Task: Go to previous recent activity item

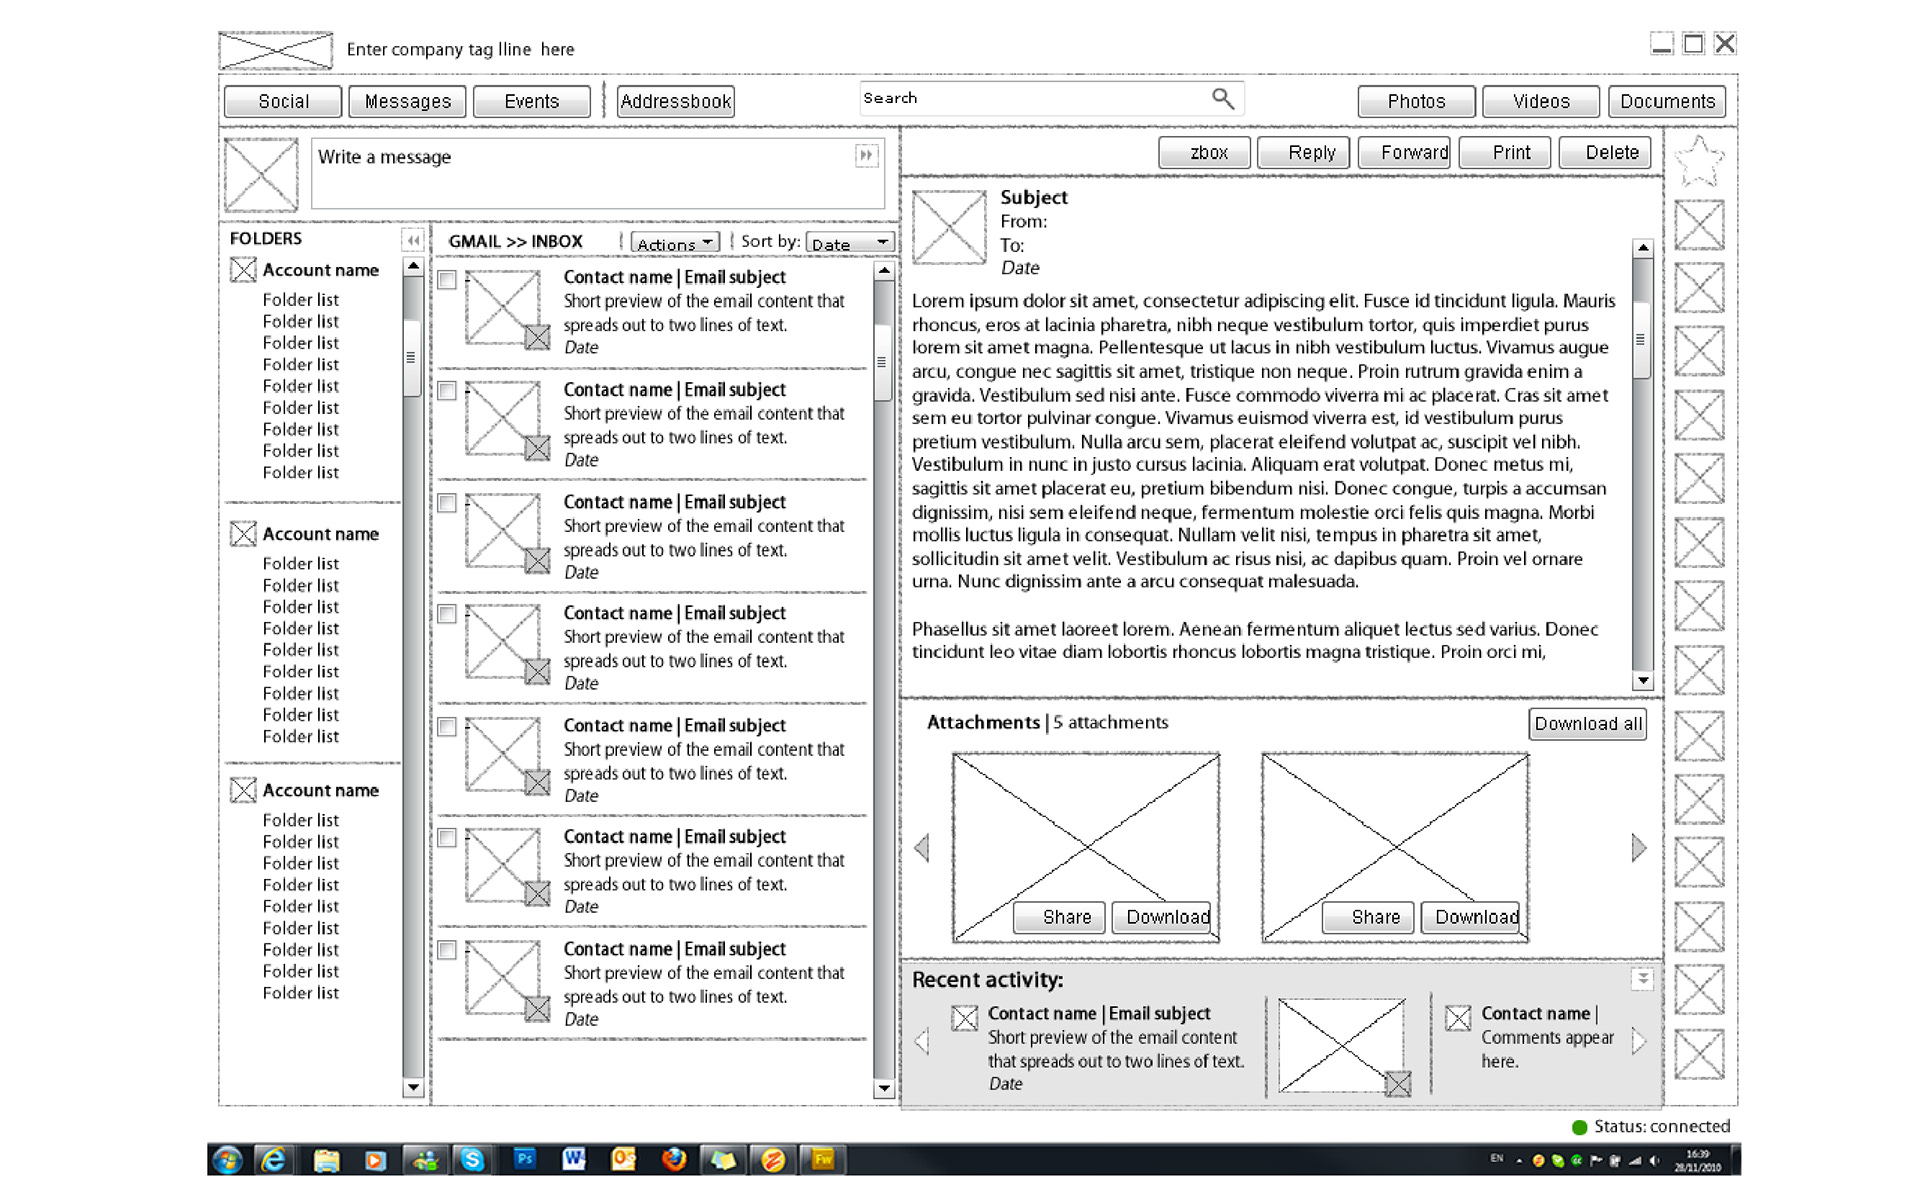Action: (x=922, y=1041)
